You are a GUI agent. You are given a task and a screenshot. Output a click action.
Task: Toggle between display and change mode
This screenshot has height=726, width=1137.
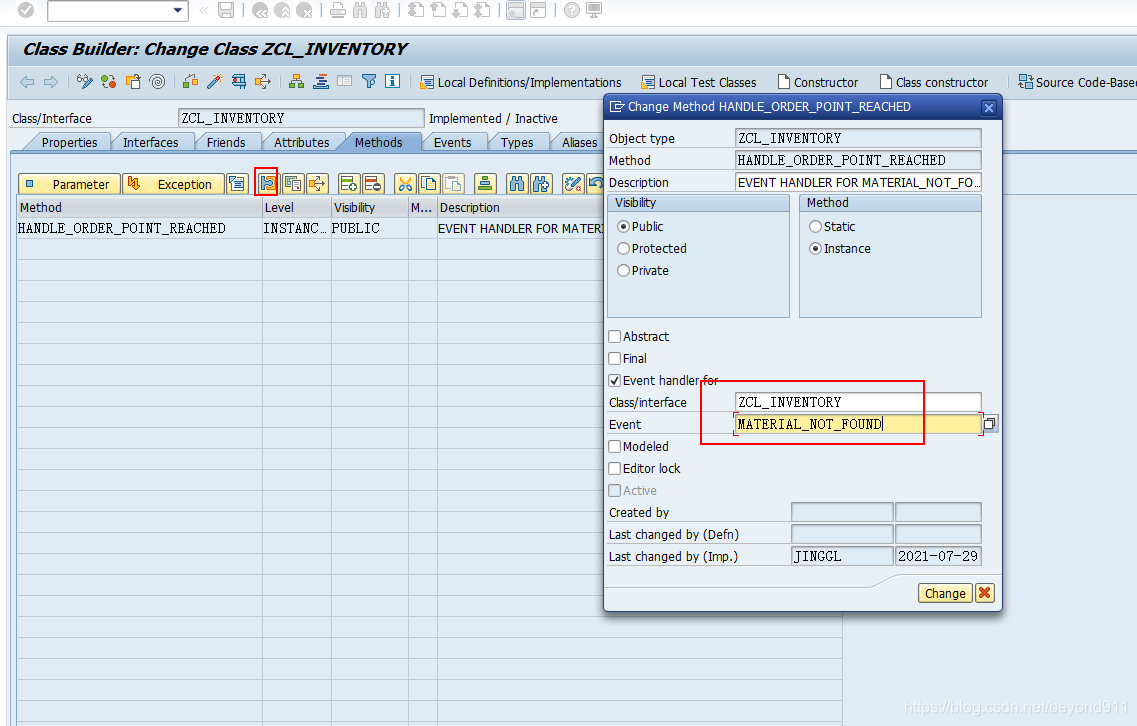tap(85, 82)
